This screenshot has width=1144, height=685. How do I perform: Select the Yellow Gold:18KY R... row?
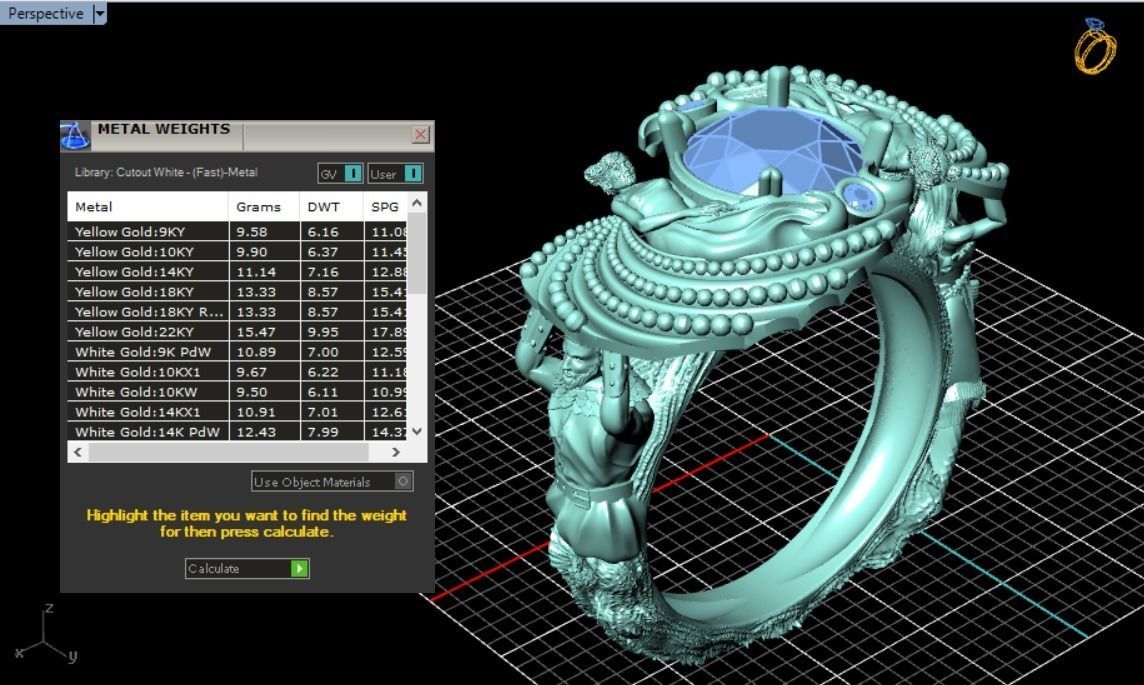point(237,311)
